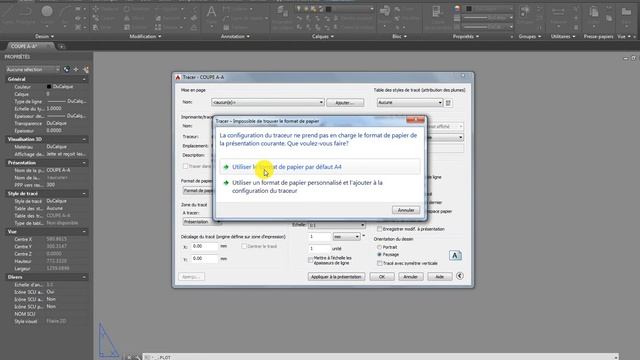
Task: Click Annuler in the paper format alert
Action: pos(406,210)
